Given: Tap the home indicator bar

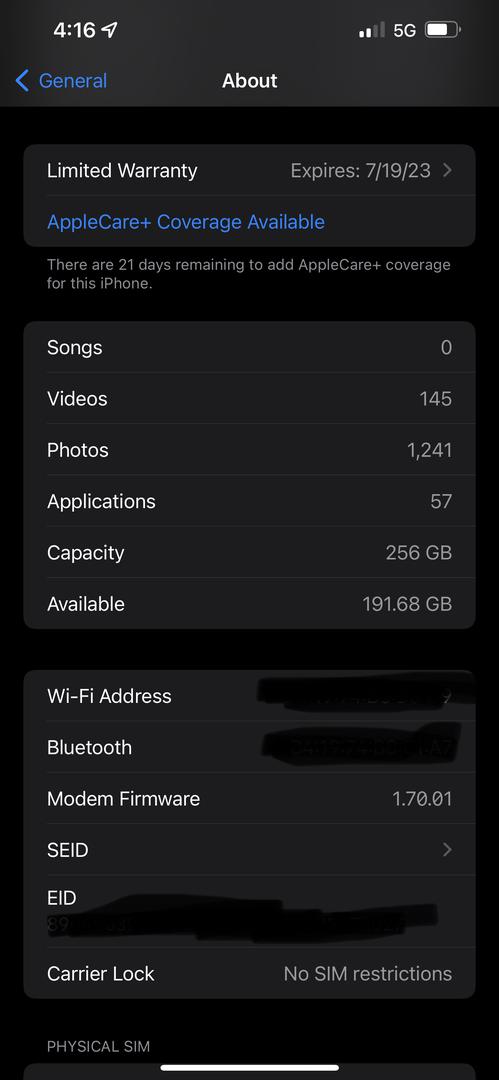Looking at the screenshot, I should (x=250, y=1068).
